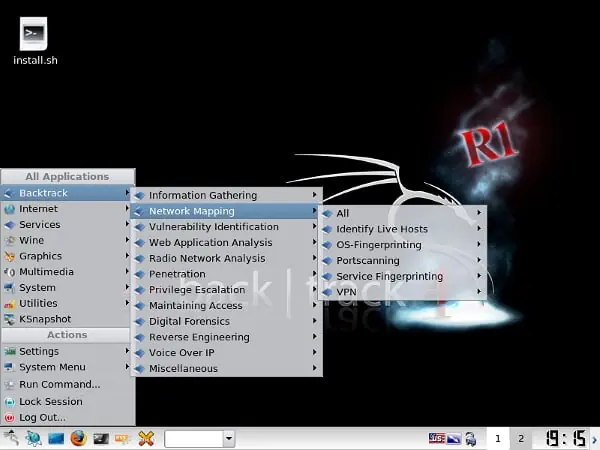Expand the System submenu arrow
The image size is (600, 450).
(127, 287)
